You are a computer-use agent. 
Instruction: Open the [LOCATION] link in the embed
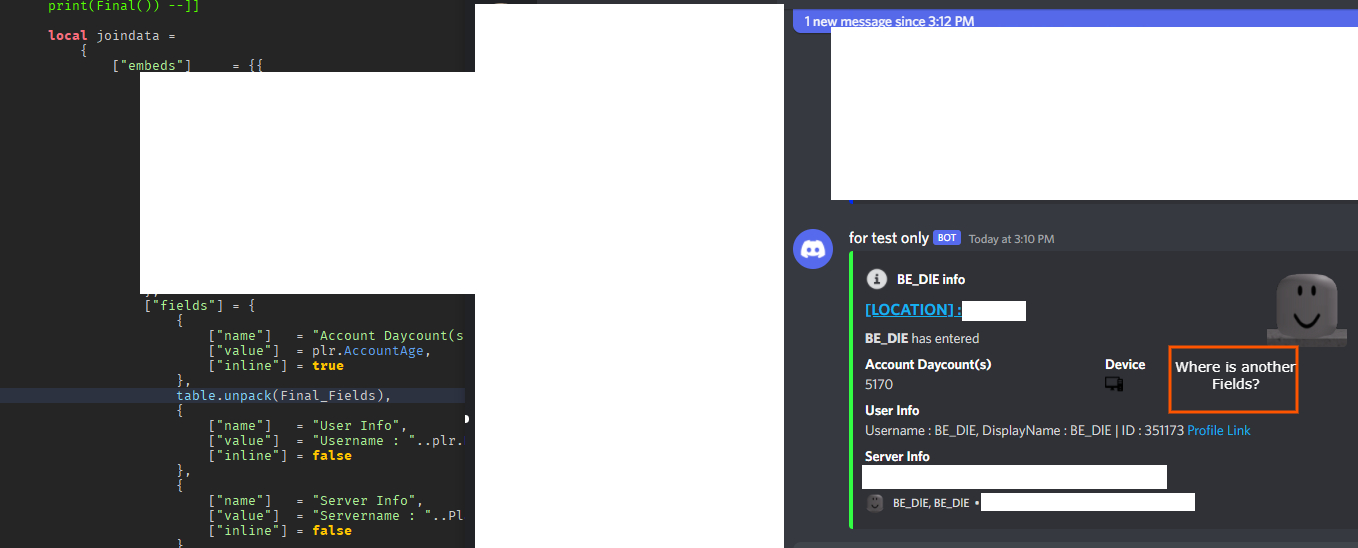913,309
